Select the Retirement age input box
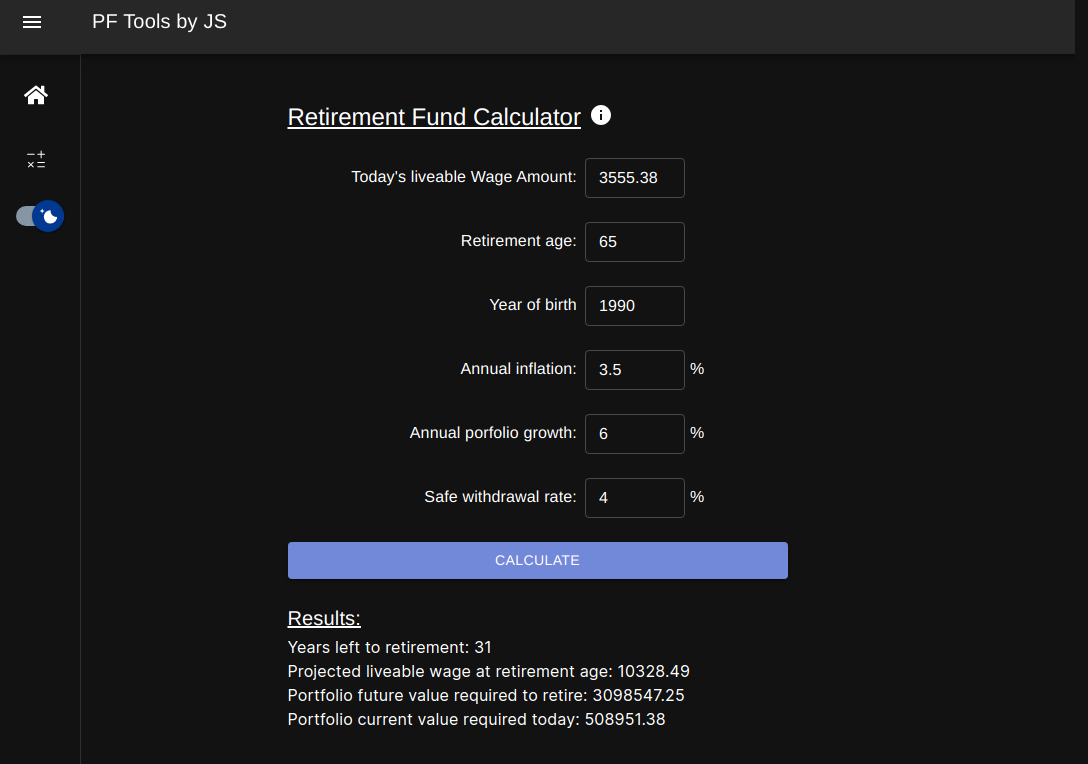The width and height of the screenshot is (1088, 764). [x=634, y=242]
